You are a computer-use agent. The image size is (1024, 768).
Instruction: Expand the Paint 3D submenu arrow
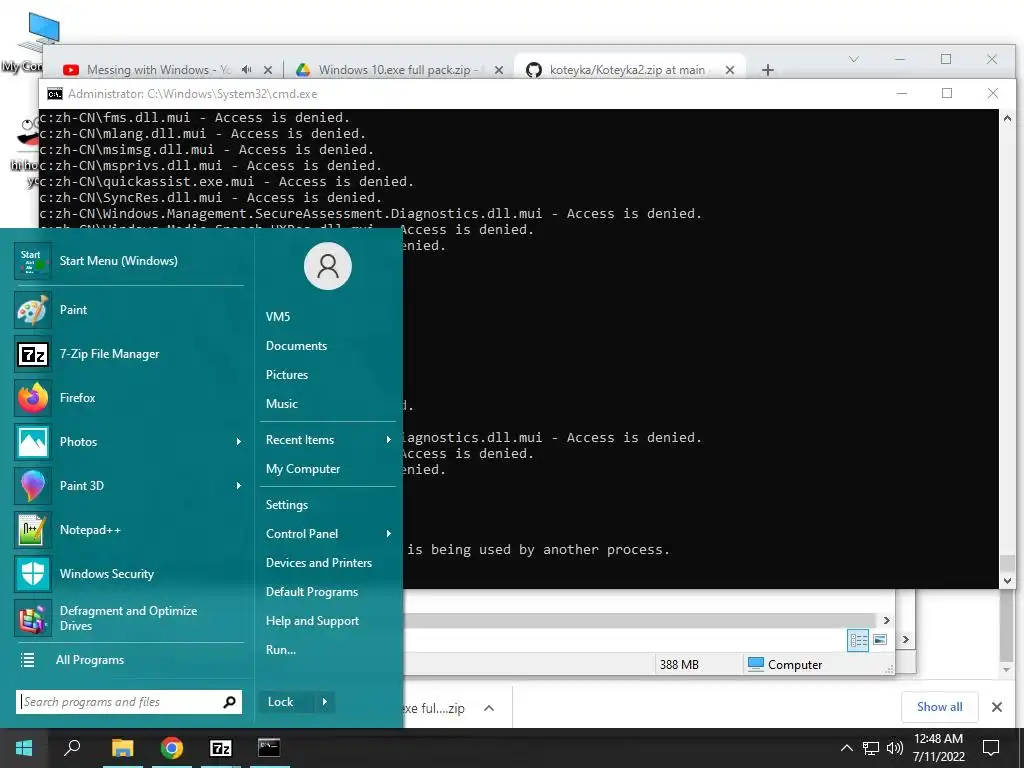[x=238, y=486]
